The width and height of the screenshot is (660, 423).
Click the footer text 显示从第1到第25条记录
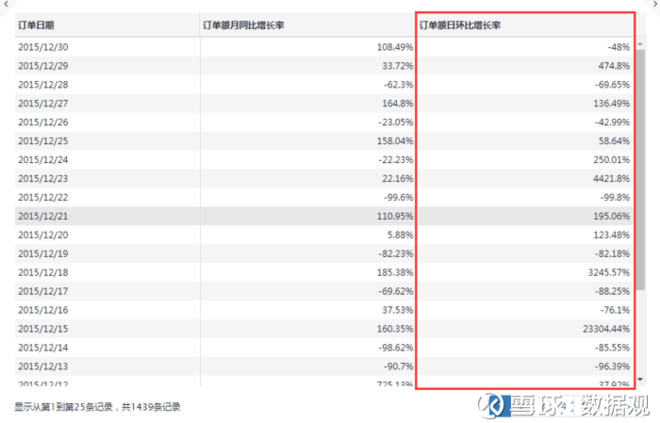pos(64,407)
